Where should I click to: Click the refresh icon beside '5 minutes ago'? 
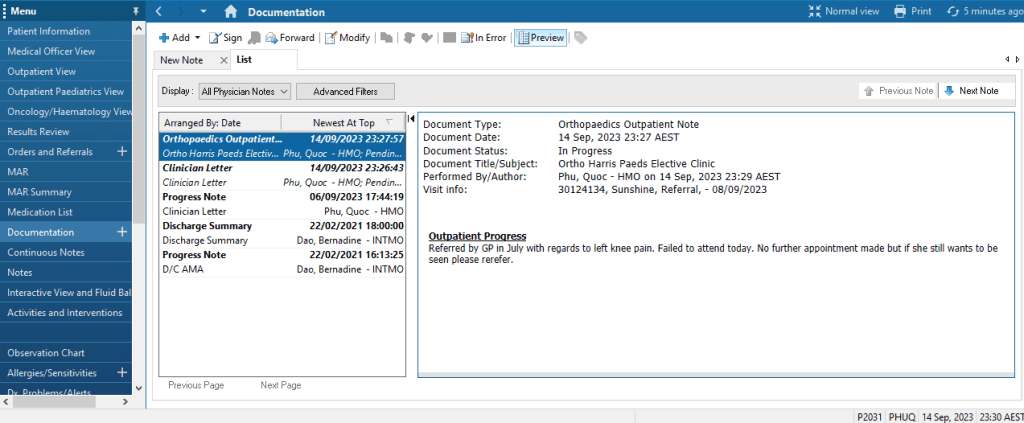[x=952, y=11]
